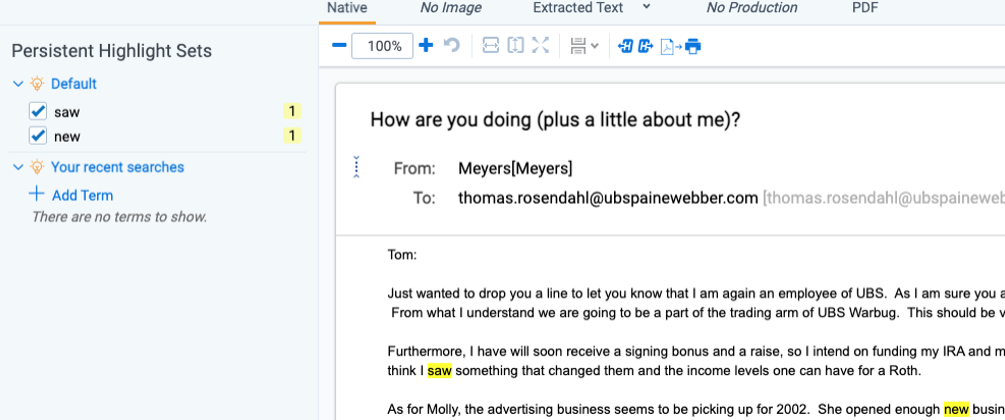Fit document to width icon
The height and width of the screenshot is (420, 1005).
coord(490,46)
